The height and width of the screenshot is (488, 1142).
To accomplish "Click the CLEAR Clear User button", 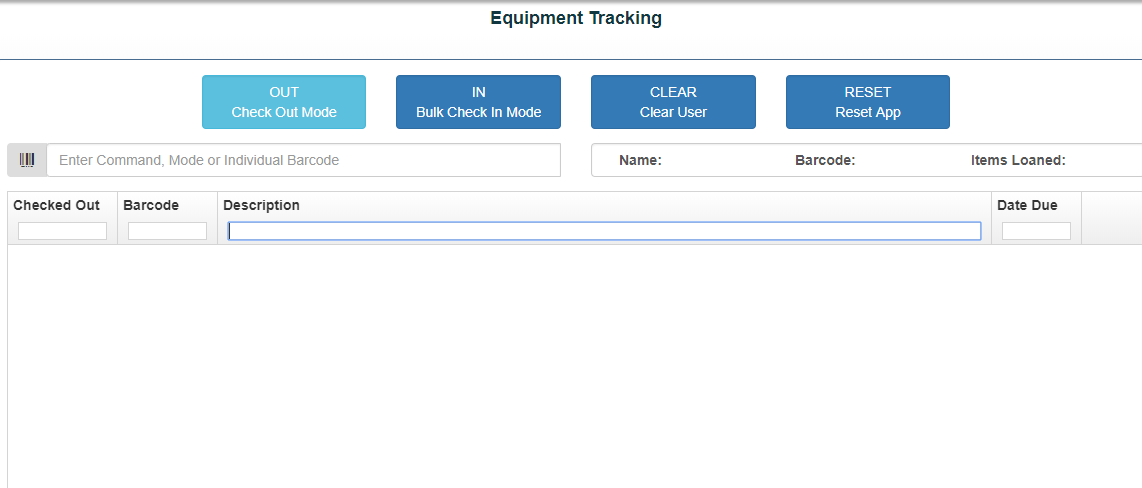I will [x=673, y=102].
